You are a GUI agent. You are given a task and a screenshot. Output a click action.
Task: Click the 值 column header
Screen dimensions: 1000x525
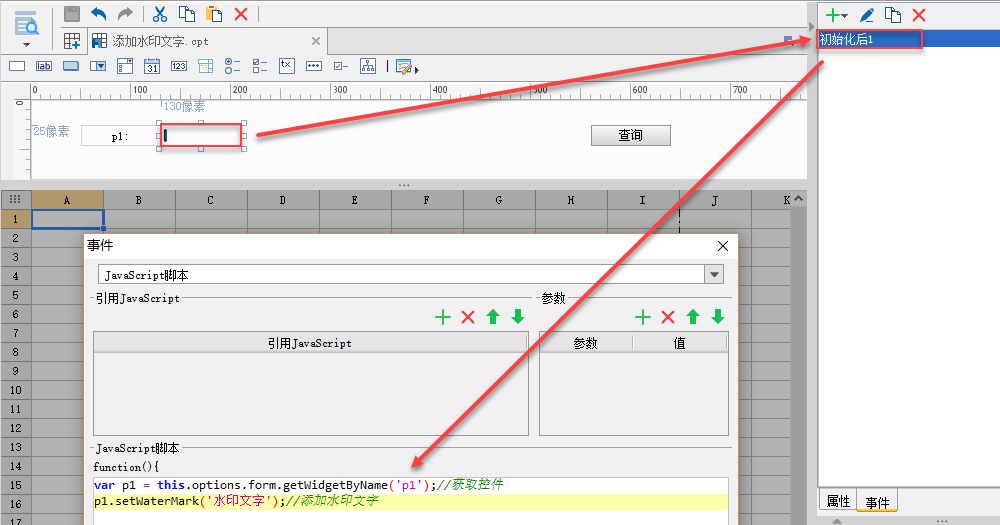pos(680,343)
